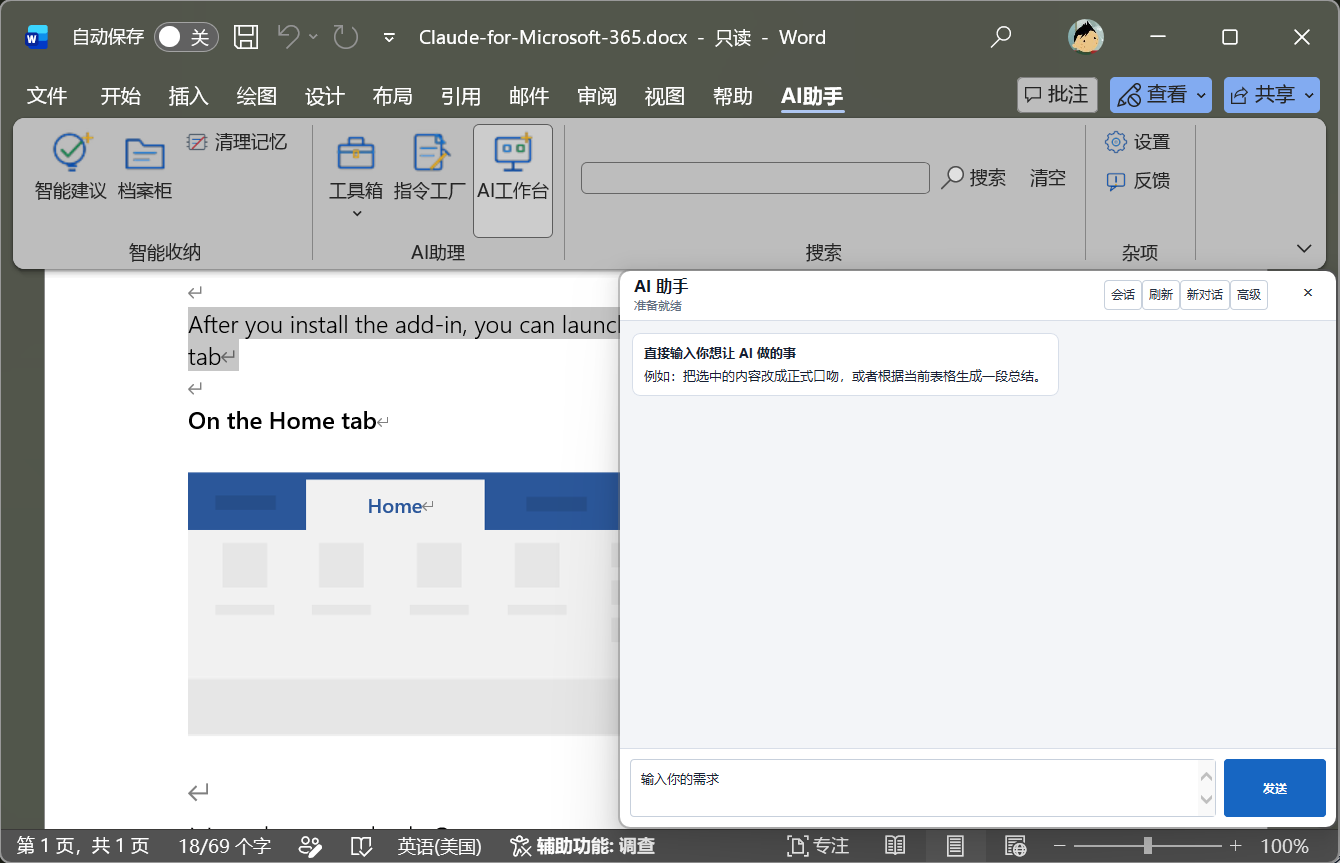Viewport: 1340px width, 863px height.
Task: Click the 英语(美国) language indicator
Action: coord(439,846)
